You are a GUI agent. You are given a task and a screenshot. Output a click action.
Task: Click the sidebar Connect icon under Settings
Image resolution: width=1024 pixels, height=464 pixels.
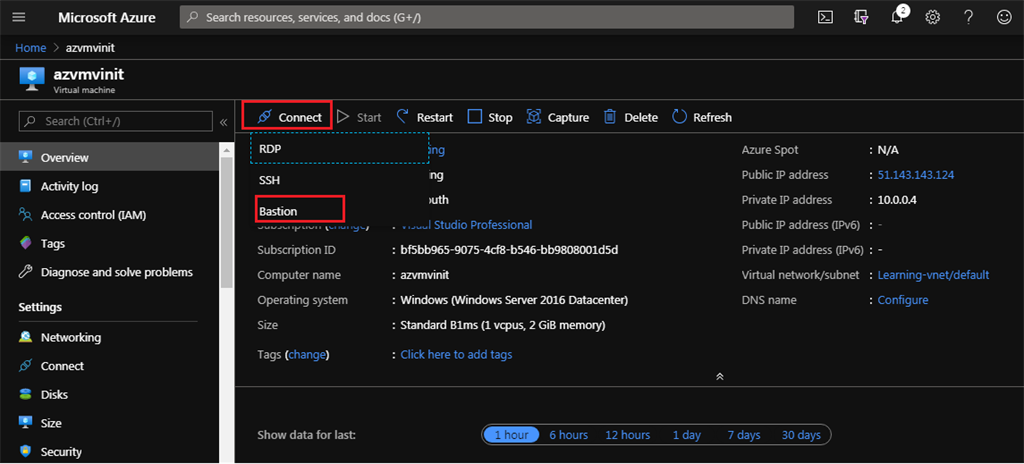point(25,366)
